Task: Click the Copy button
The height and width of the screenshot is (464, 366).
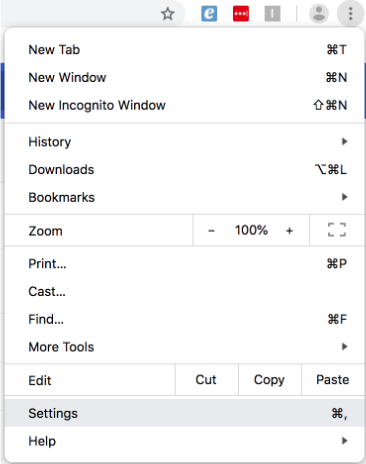Action: point(270,380)
